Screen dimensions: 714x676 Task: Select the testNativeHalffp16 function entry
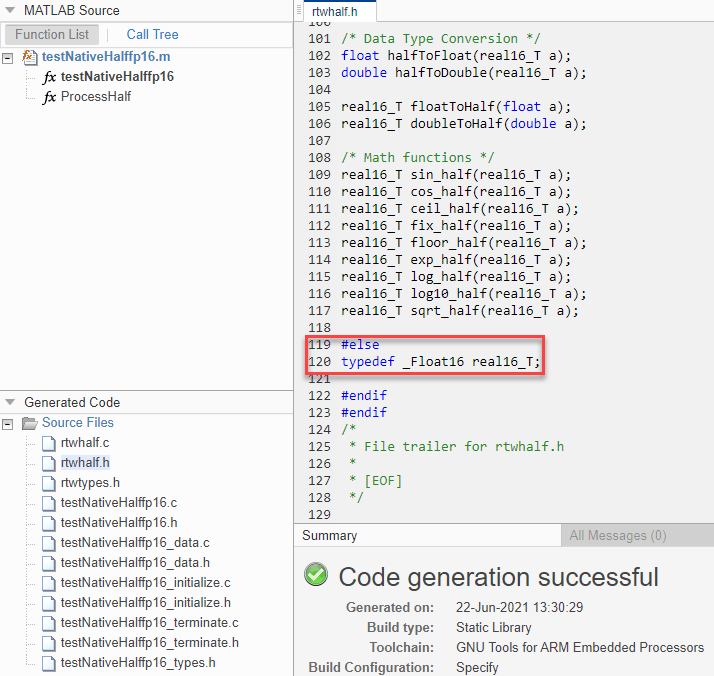(x=117, y=76)
